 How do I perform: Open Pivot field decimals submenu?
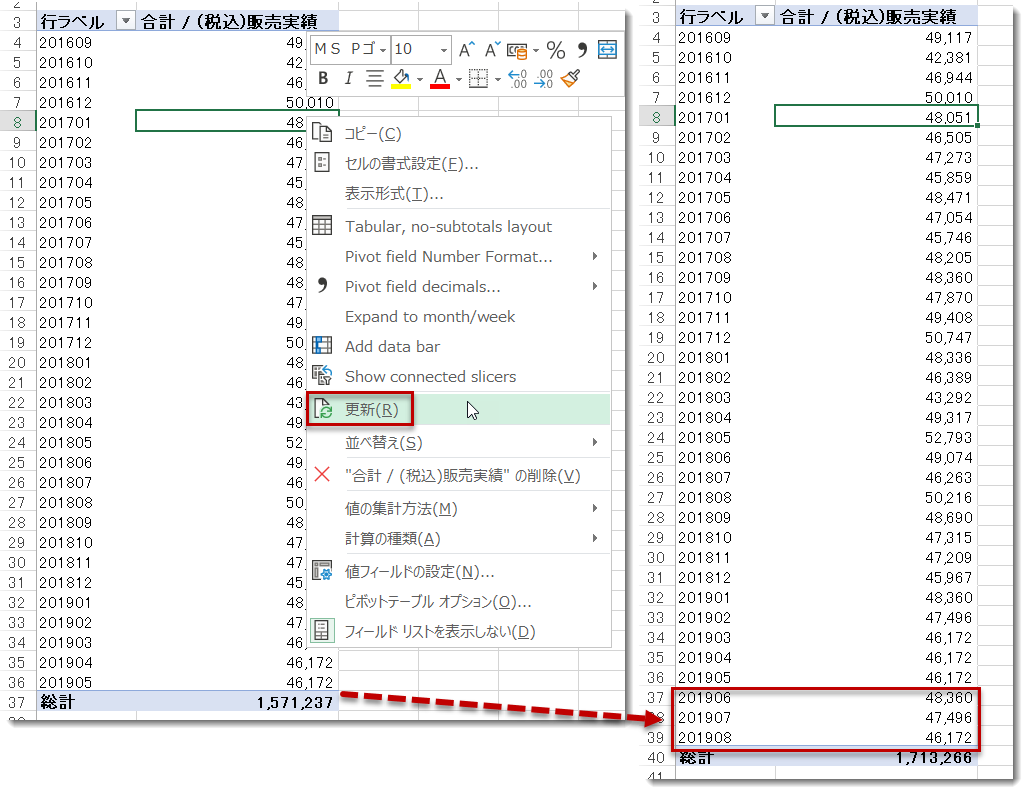coord(459,287)
